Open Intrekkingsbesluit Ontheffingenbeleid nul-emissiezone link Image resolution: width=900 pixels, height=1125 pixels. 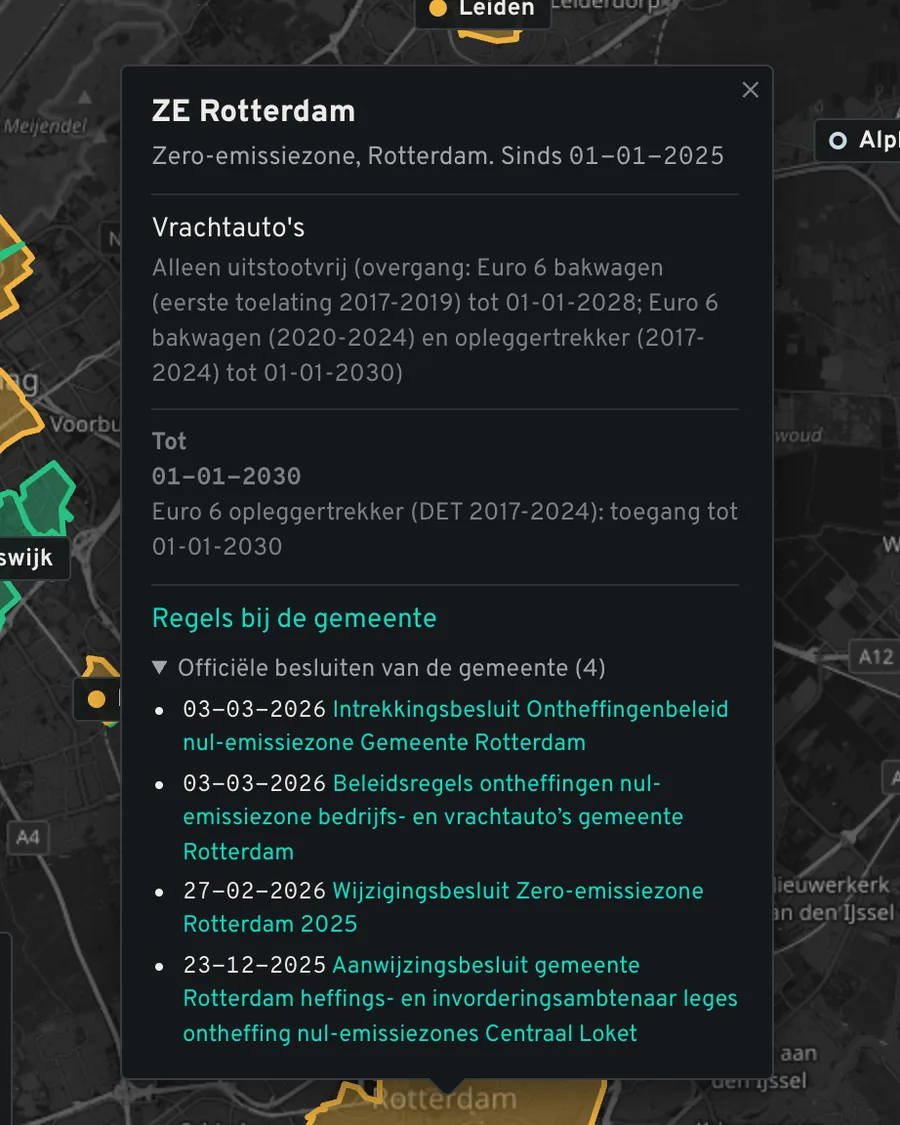point(455,725)
